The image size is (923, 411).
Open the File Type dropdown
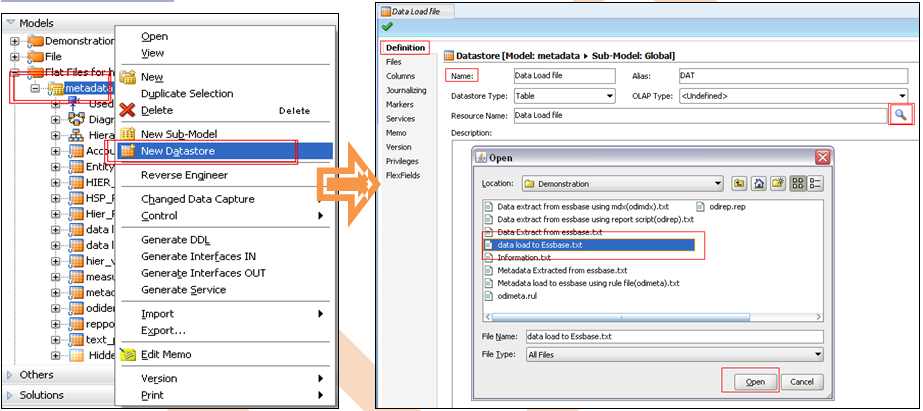818,354
